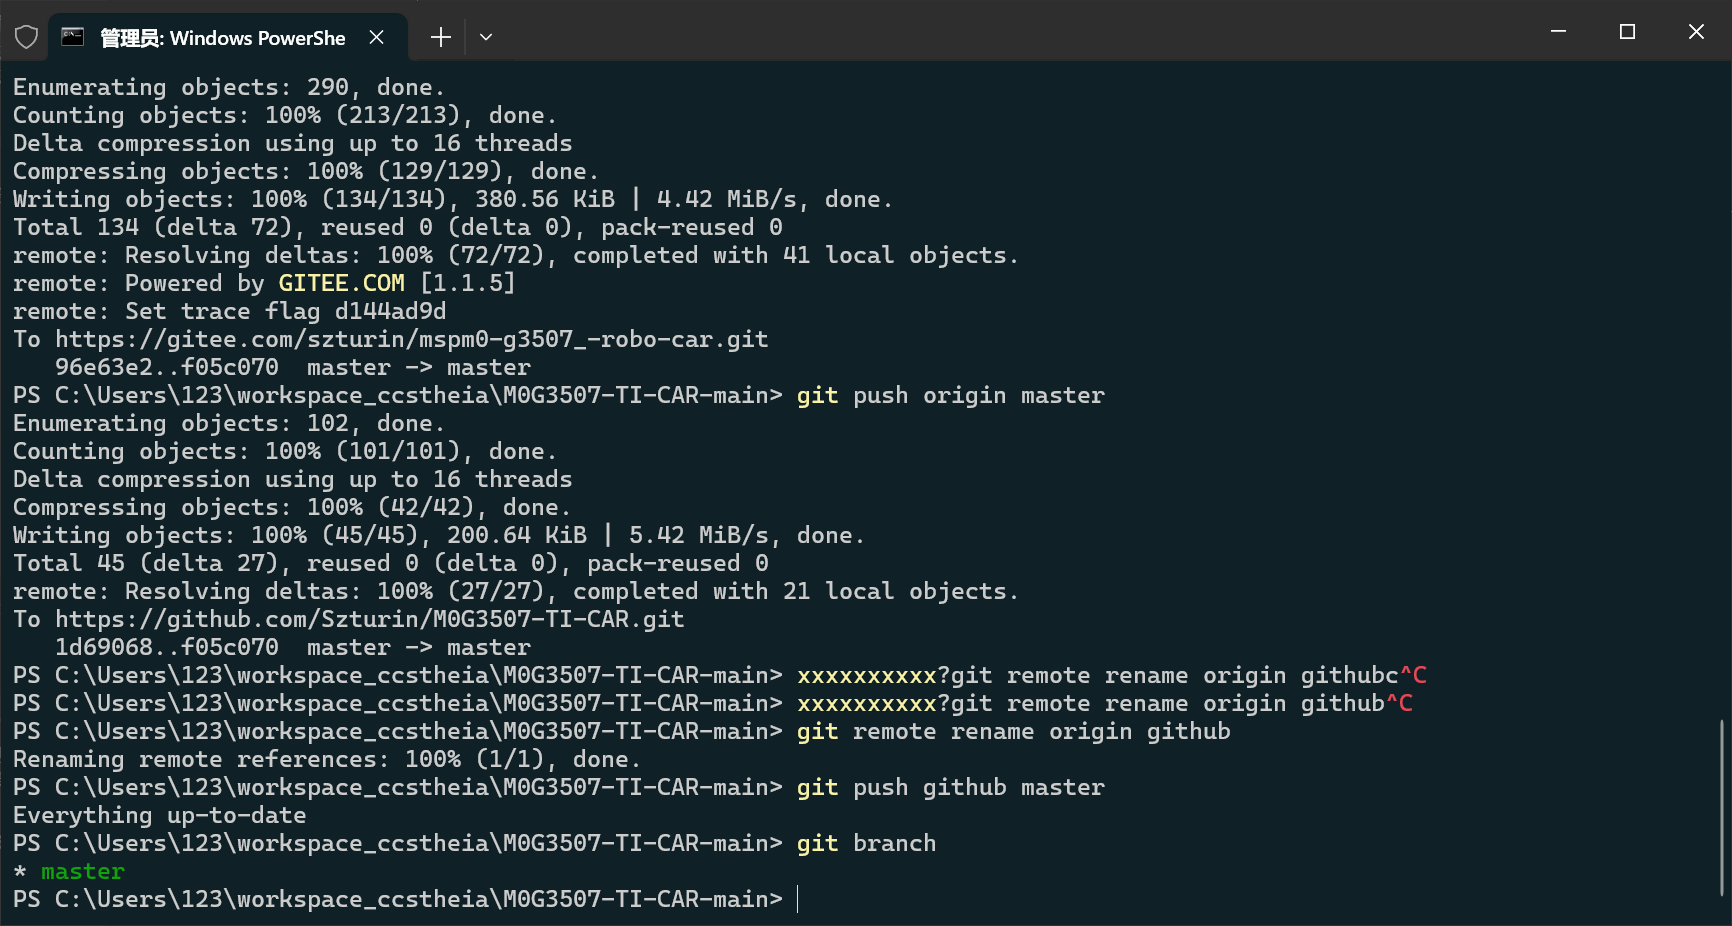Minimize the terminal window
Image resolution: width=1732 pixels, height=926 pixels.
[x=1558, y=32]
